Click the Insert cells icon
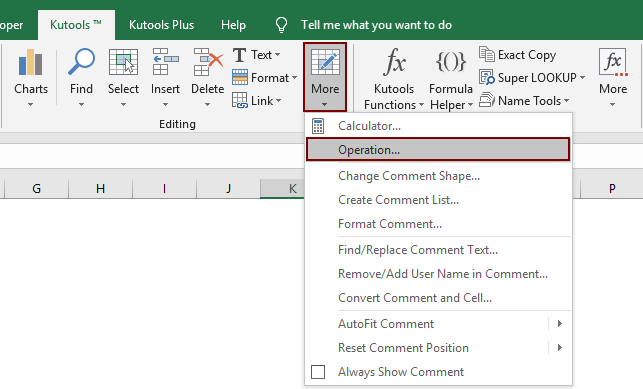Image resolution: width=643 pixels, height=389 pixels. (165, 62)
